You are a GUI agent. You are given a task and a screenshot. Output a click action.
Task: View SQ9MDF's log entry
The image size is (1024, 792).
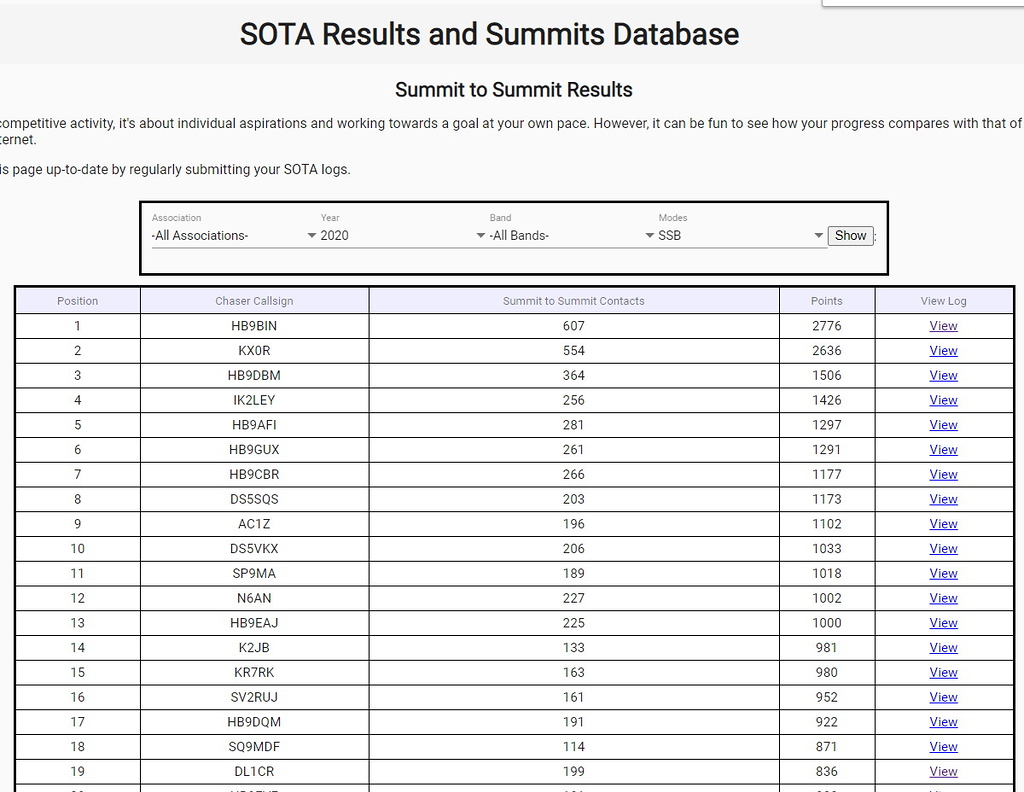point(943,746)
